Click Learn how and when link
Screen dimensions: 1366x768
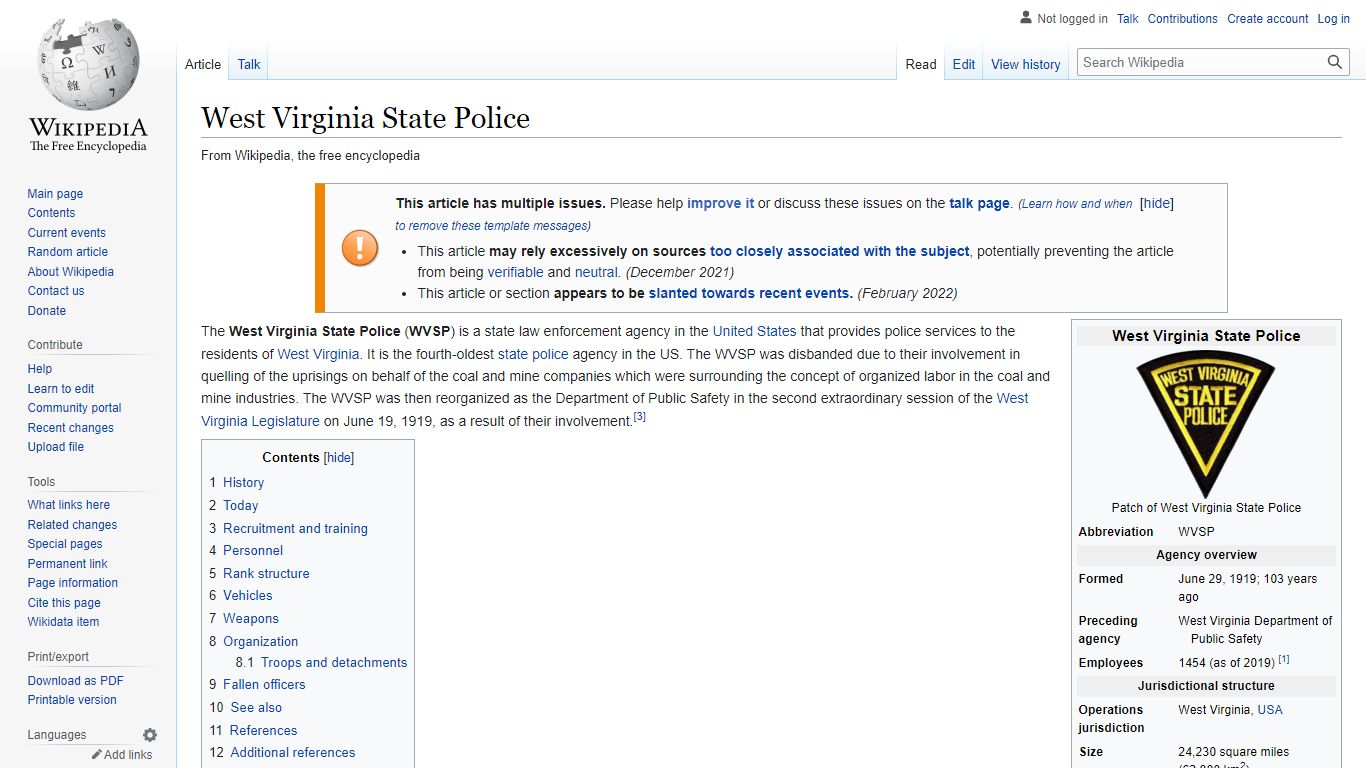(1076, 204)
